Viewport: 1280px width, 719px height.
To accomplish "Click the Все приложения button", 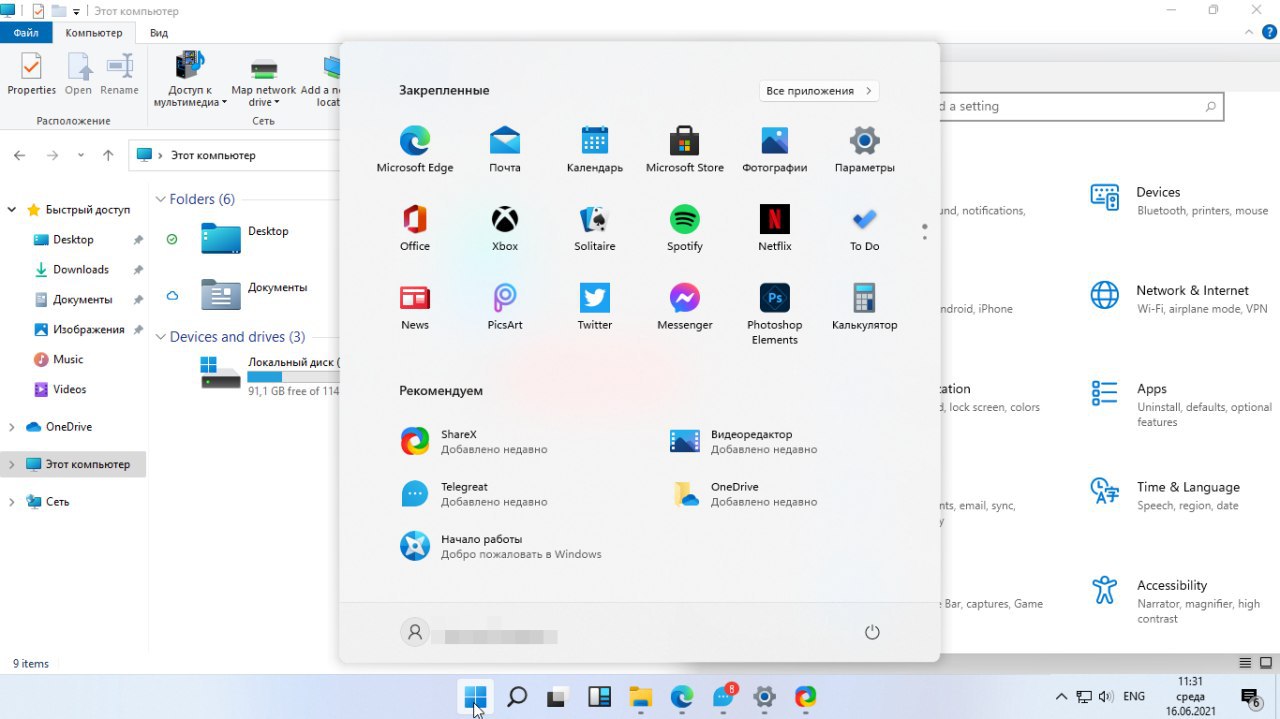I will pos(819,91).
